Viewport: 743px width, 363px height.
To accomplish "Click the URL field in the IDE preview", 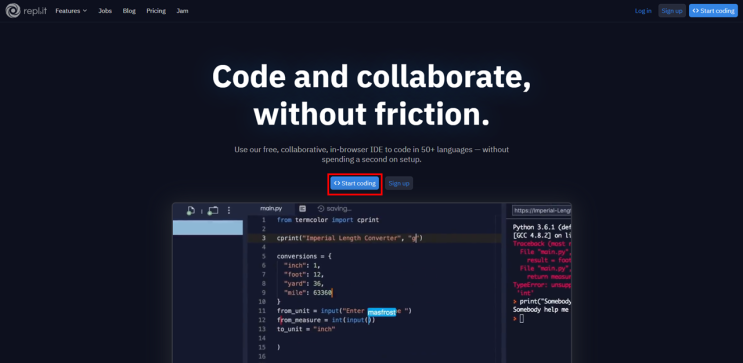I will pos(542,210).
